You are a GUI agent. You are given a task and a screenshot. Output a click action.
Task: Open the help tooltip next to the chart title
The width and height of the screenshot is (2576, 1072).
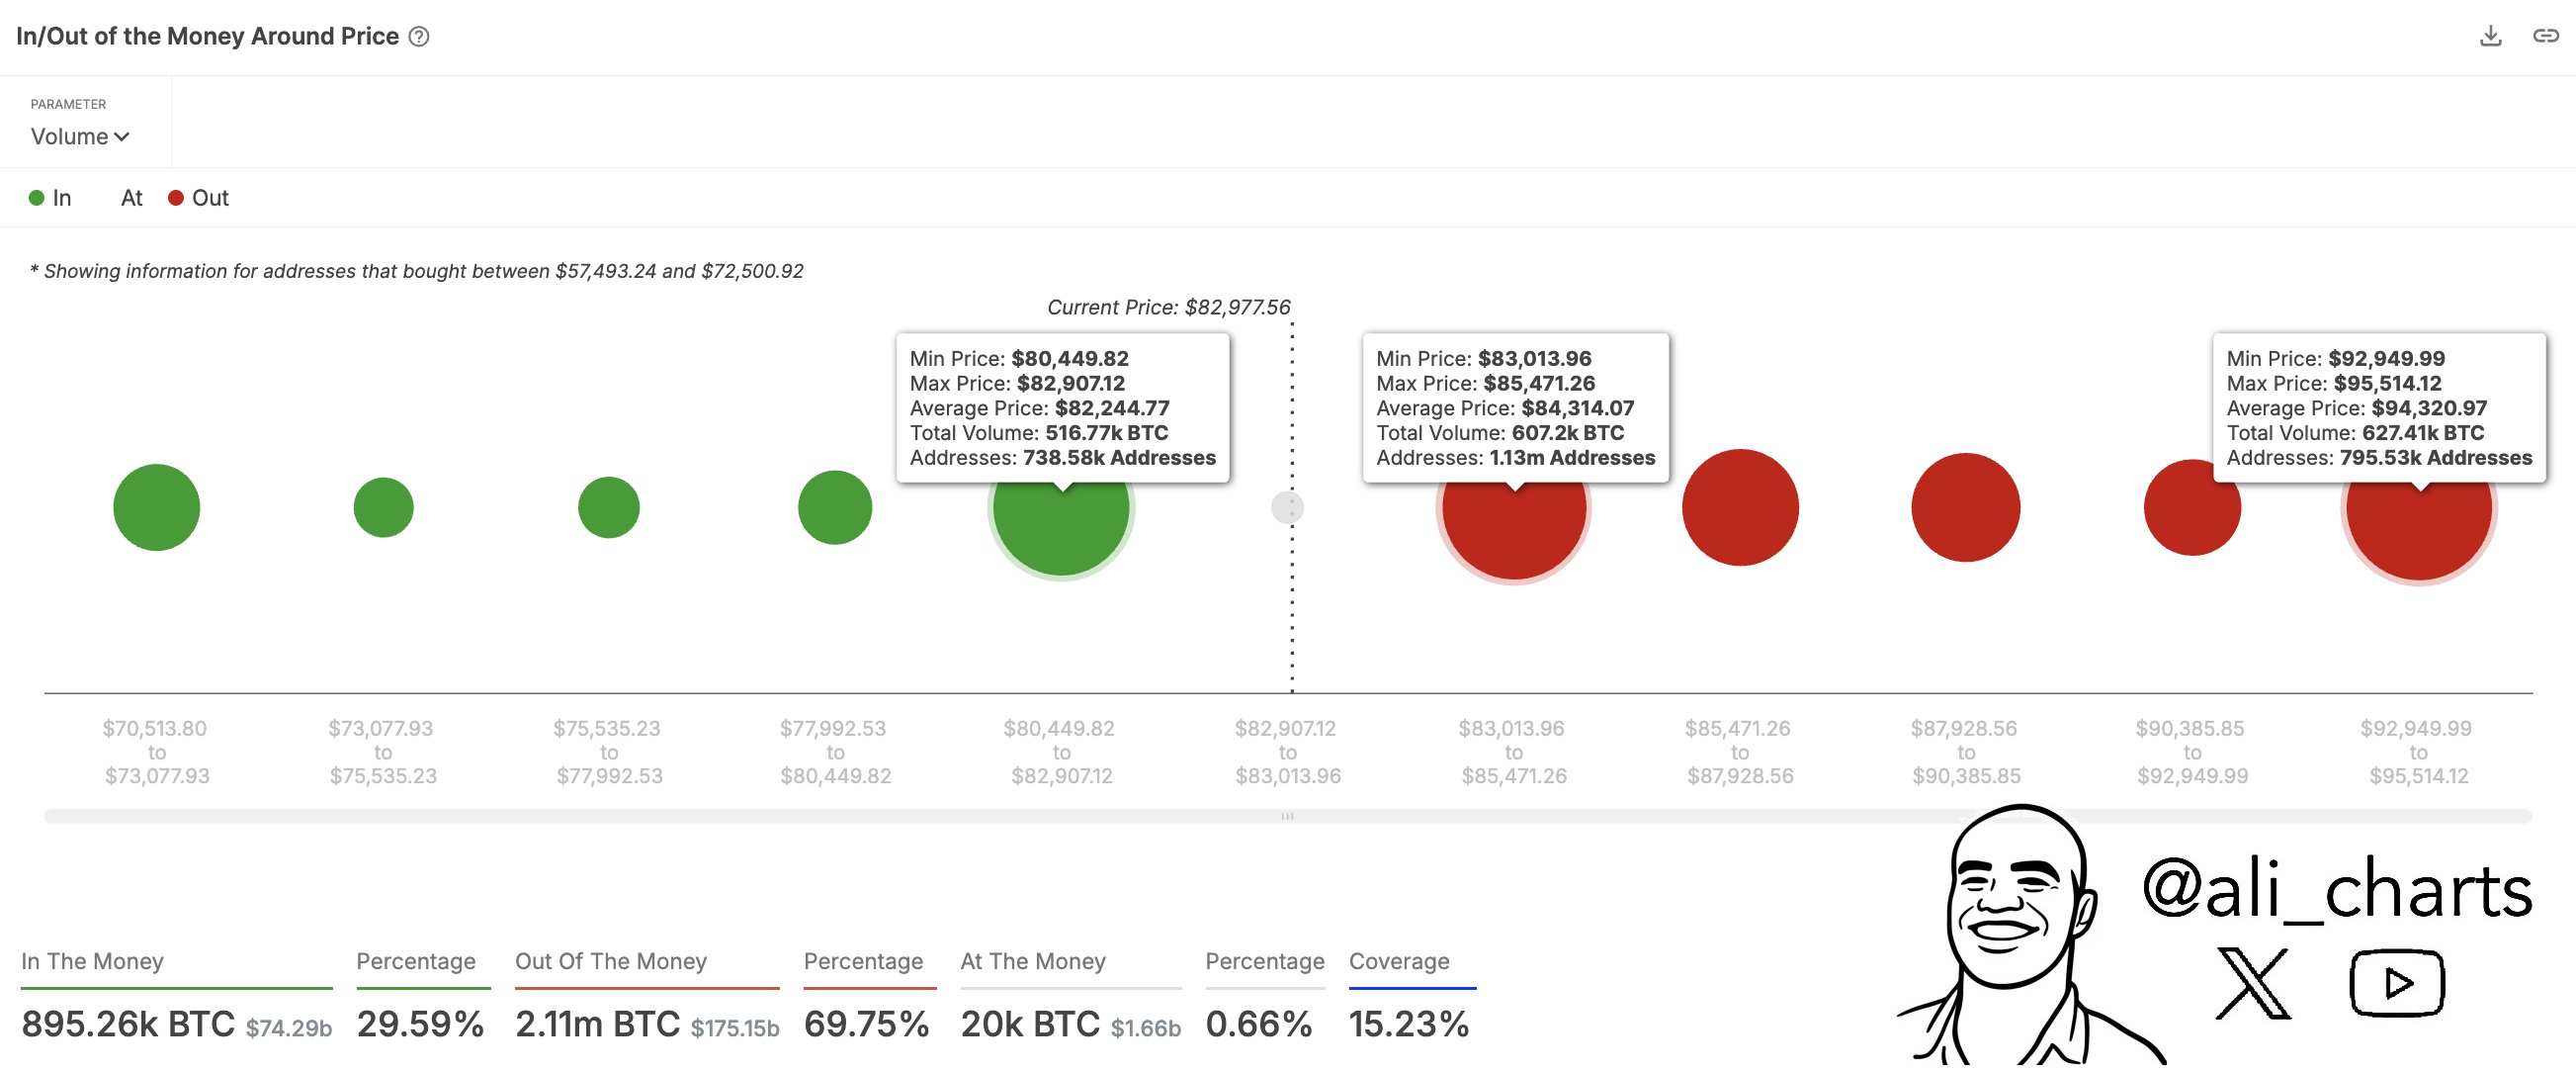[x=420, y=36]
